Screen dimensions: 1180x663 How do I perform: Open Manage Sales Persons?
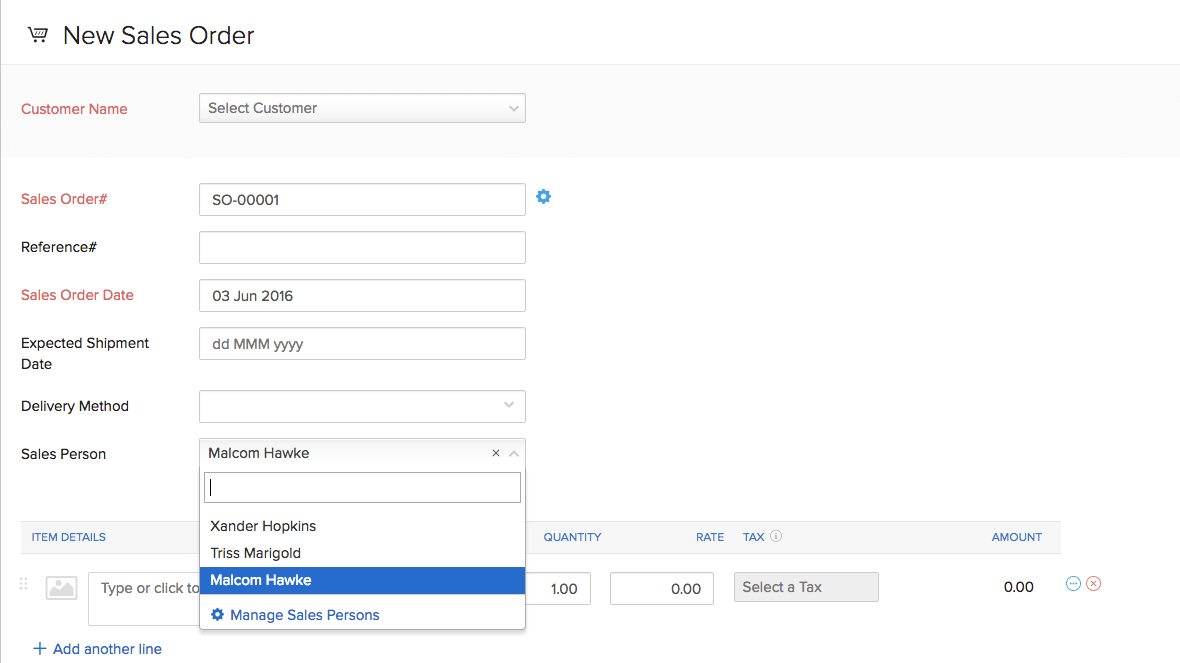pyautogui.click(x=304, y=615)
